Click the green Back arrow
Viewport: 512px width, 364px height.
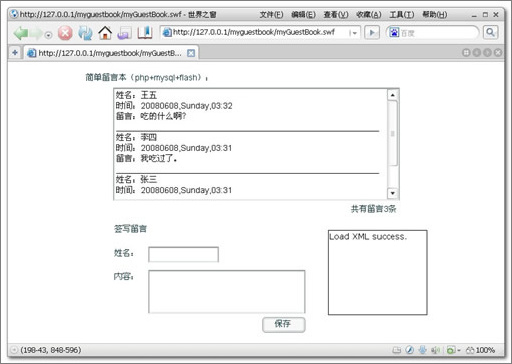21,33
